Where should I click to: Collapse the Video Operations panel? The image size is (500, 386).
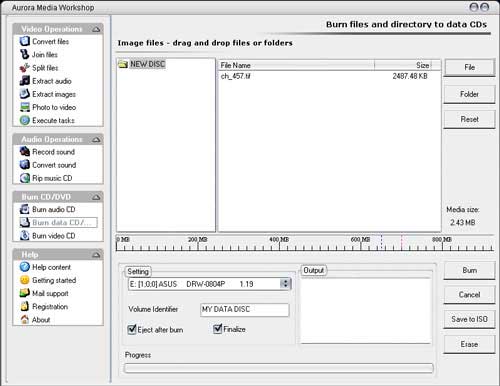tap(96, 29)
